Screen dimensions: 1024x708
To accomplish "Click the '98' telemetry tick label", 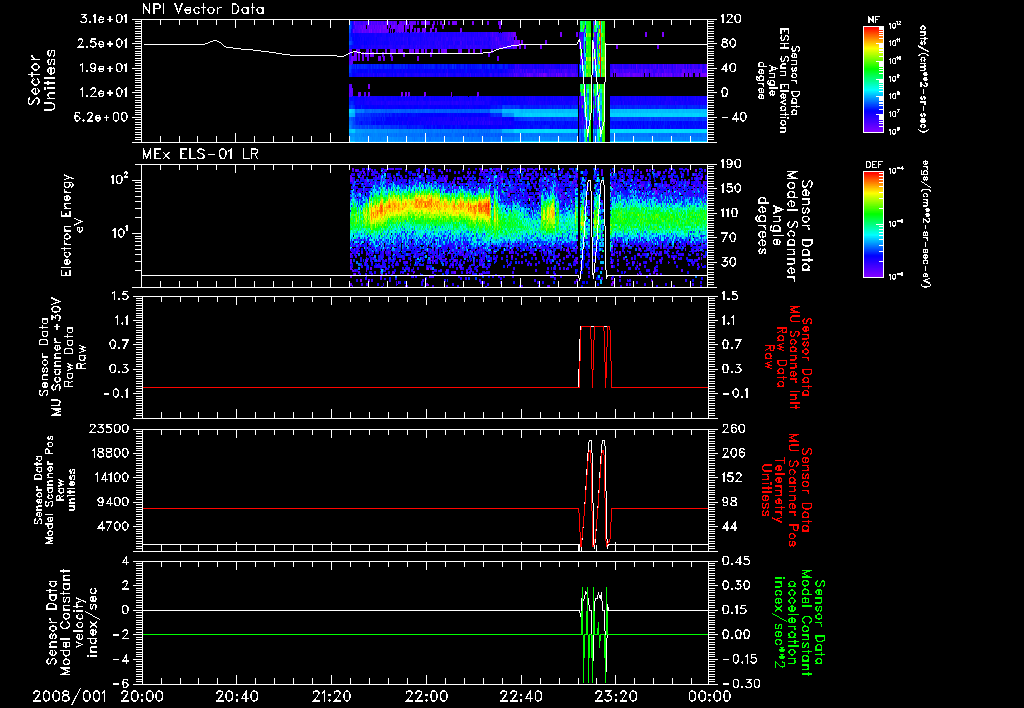I will click(730, 502).
